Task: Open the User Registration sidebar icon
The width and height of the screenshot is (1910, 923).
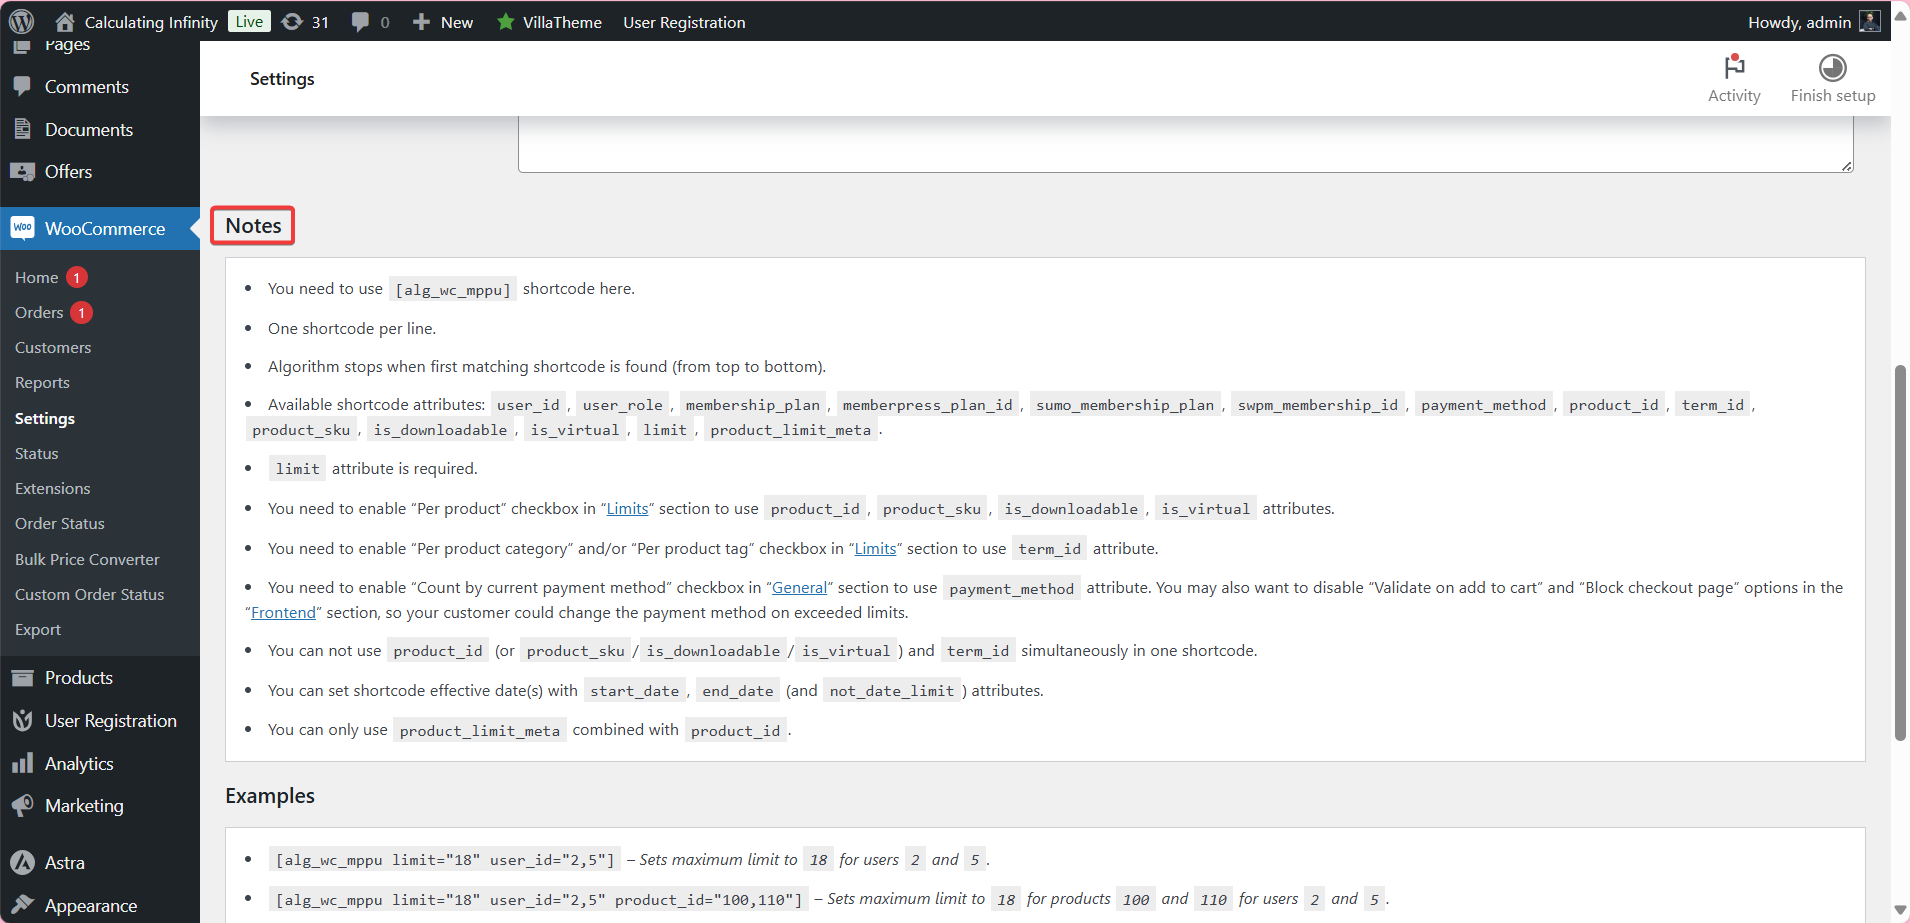Action: [x=22, y=720]
